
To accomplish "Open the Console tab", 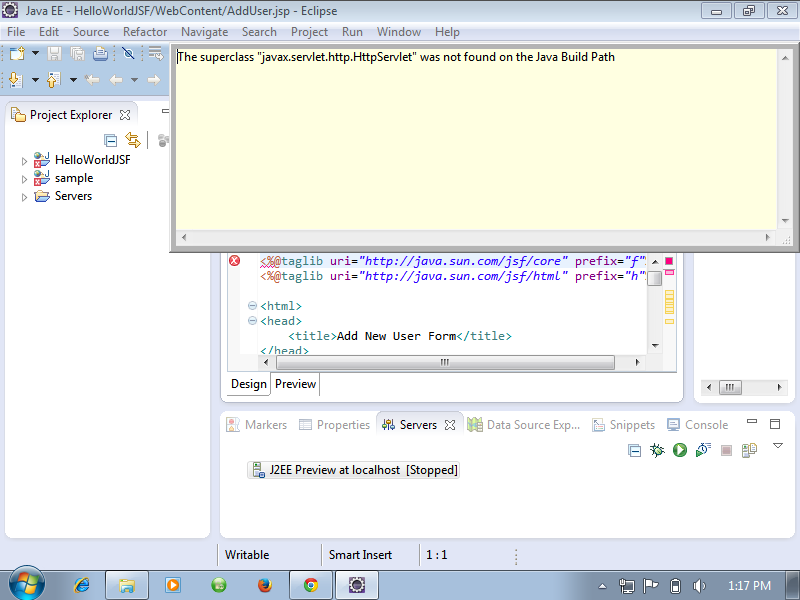I will click(x=697, y=424).
